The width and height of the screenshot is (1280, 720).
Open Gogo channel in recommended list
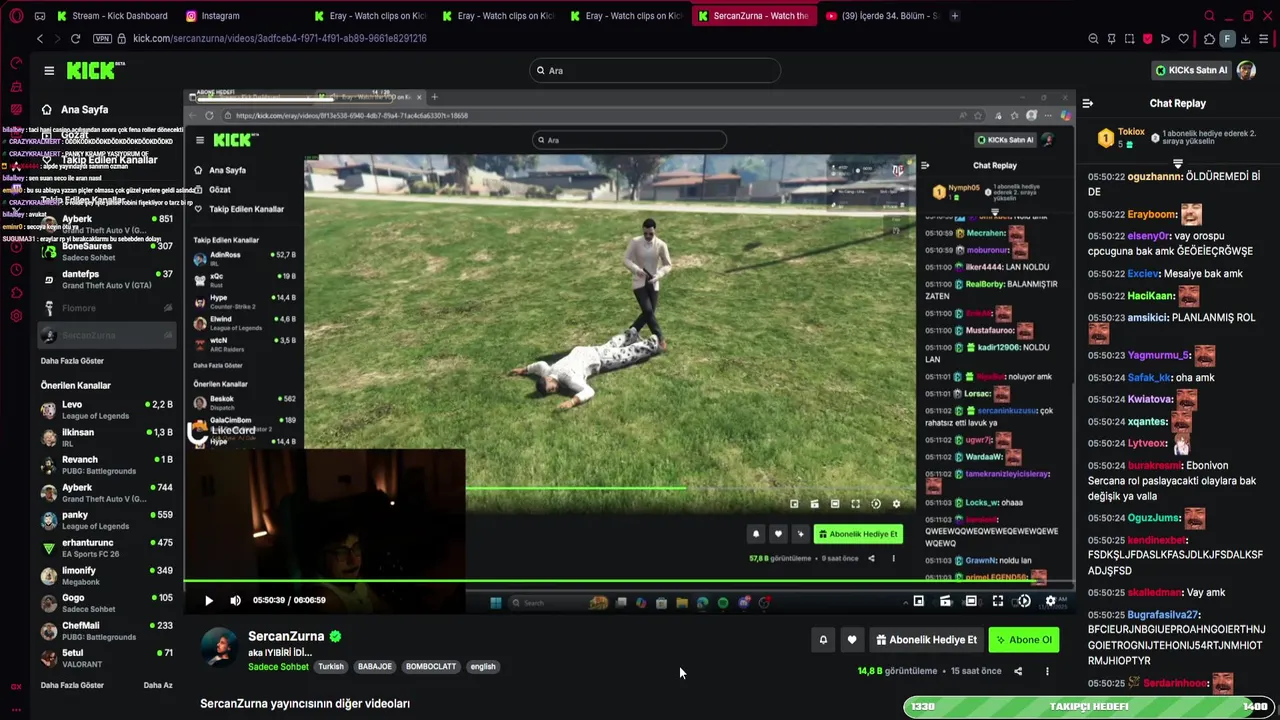click(107, 603)
